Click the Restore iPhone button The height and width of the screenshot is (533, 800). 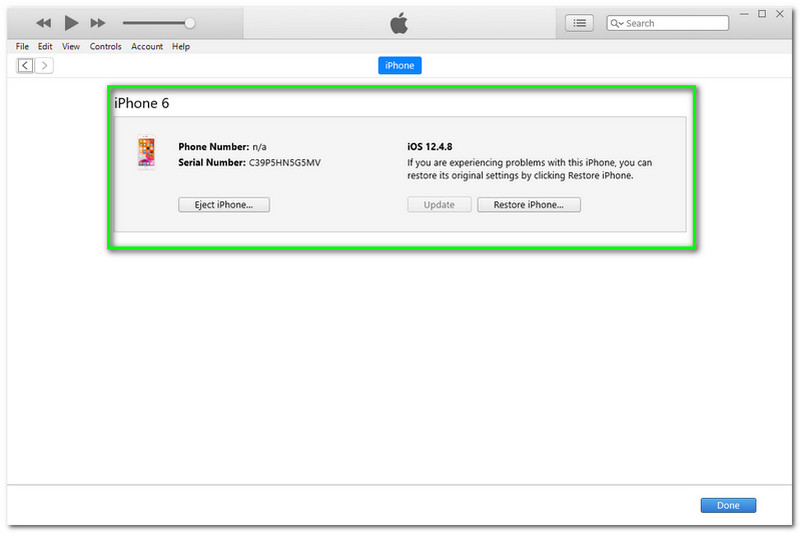click(x=529, y=205)
